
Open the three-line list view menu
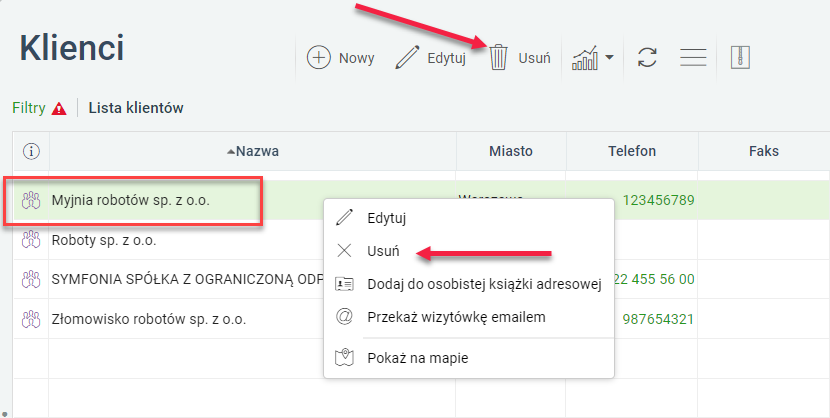coord(693,57)
